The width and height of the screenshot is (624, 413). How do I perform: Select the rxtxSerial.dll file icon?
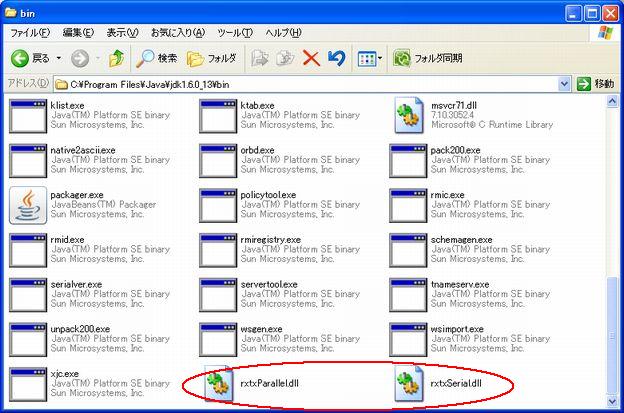408,384
